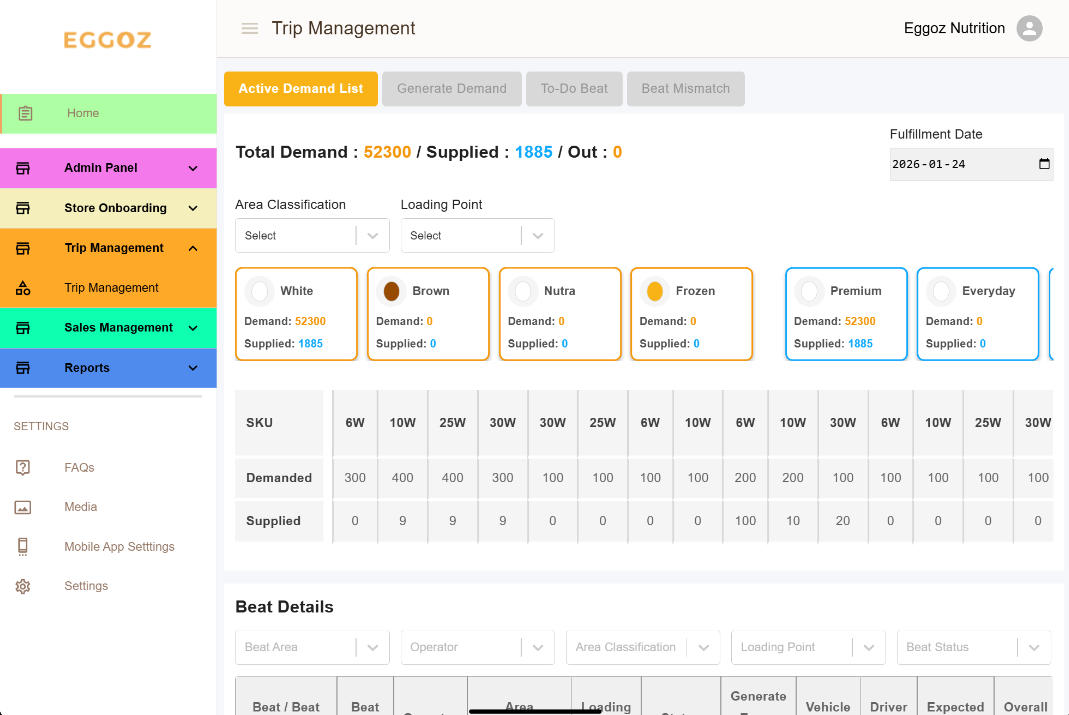Click the Media image icon
Screen dimensions: 1069x715
[x=23, y=507]
